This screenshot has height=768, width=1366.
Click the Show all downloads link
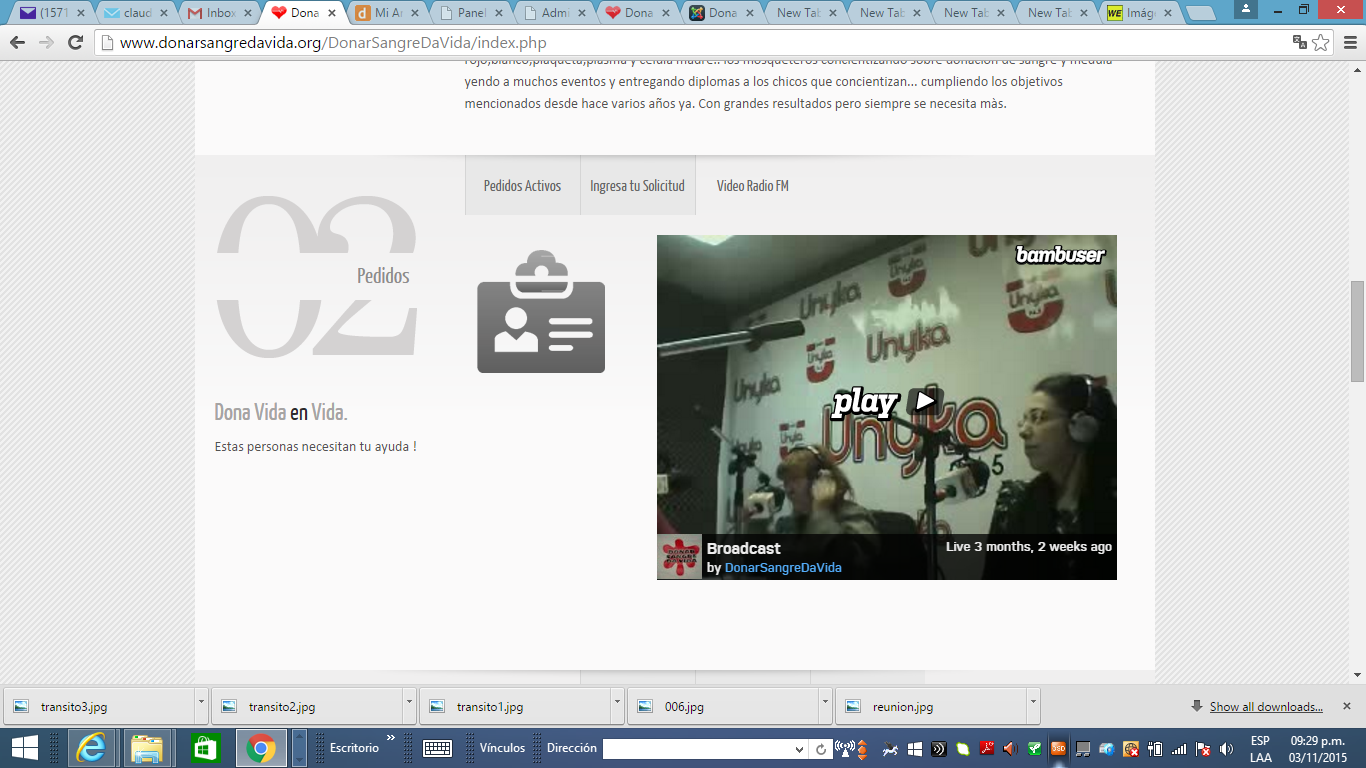(1265, 707)
